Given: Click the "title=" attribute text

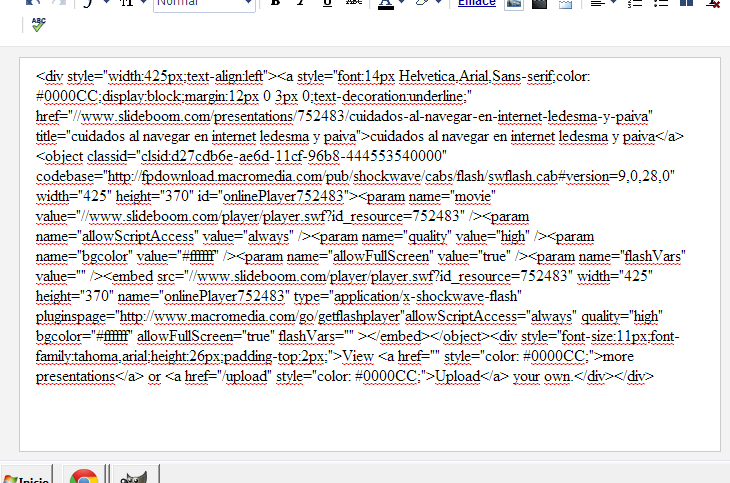Looking at the screenshot, I should (51, 136).
